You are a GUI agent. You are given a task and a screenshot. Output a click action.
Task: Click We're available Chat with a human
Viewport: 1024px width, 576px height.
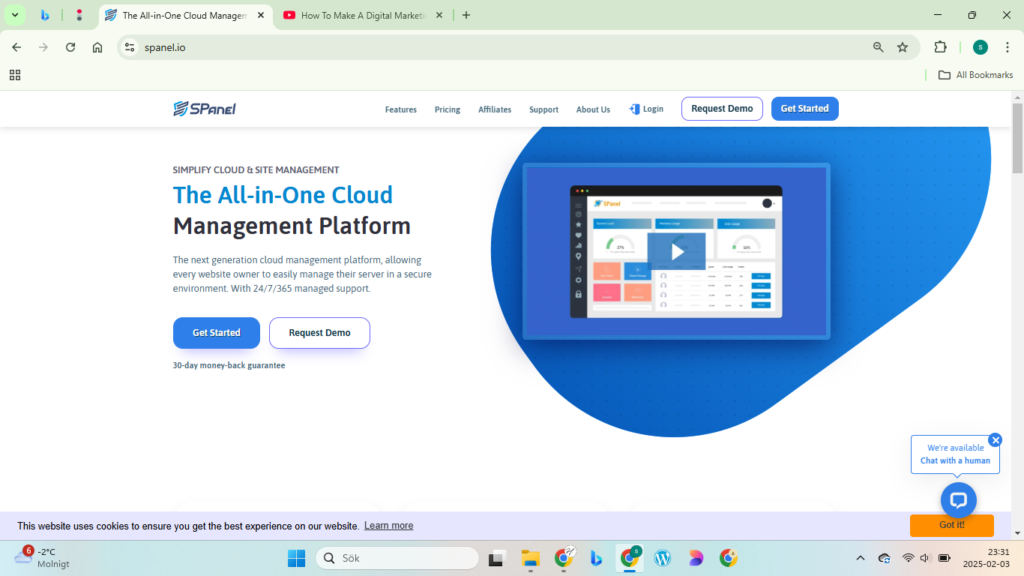pyautogui.click(x=955, y=454)
